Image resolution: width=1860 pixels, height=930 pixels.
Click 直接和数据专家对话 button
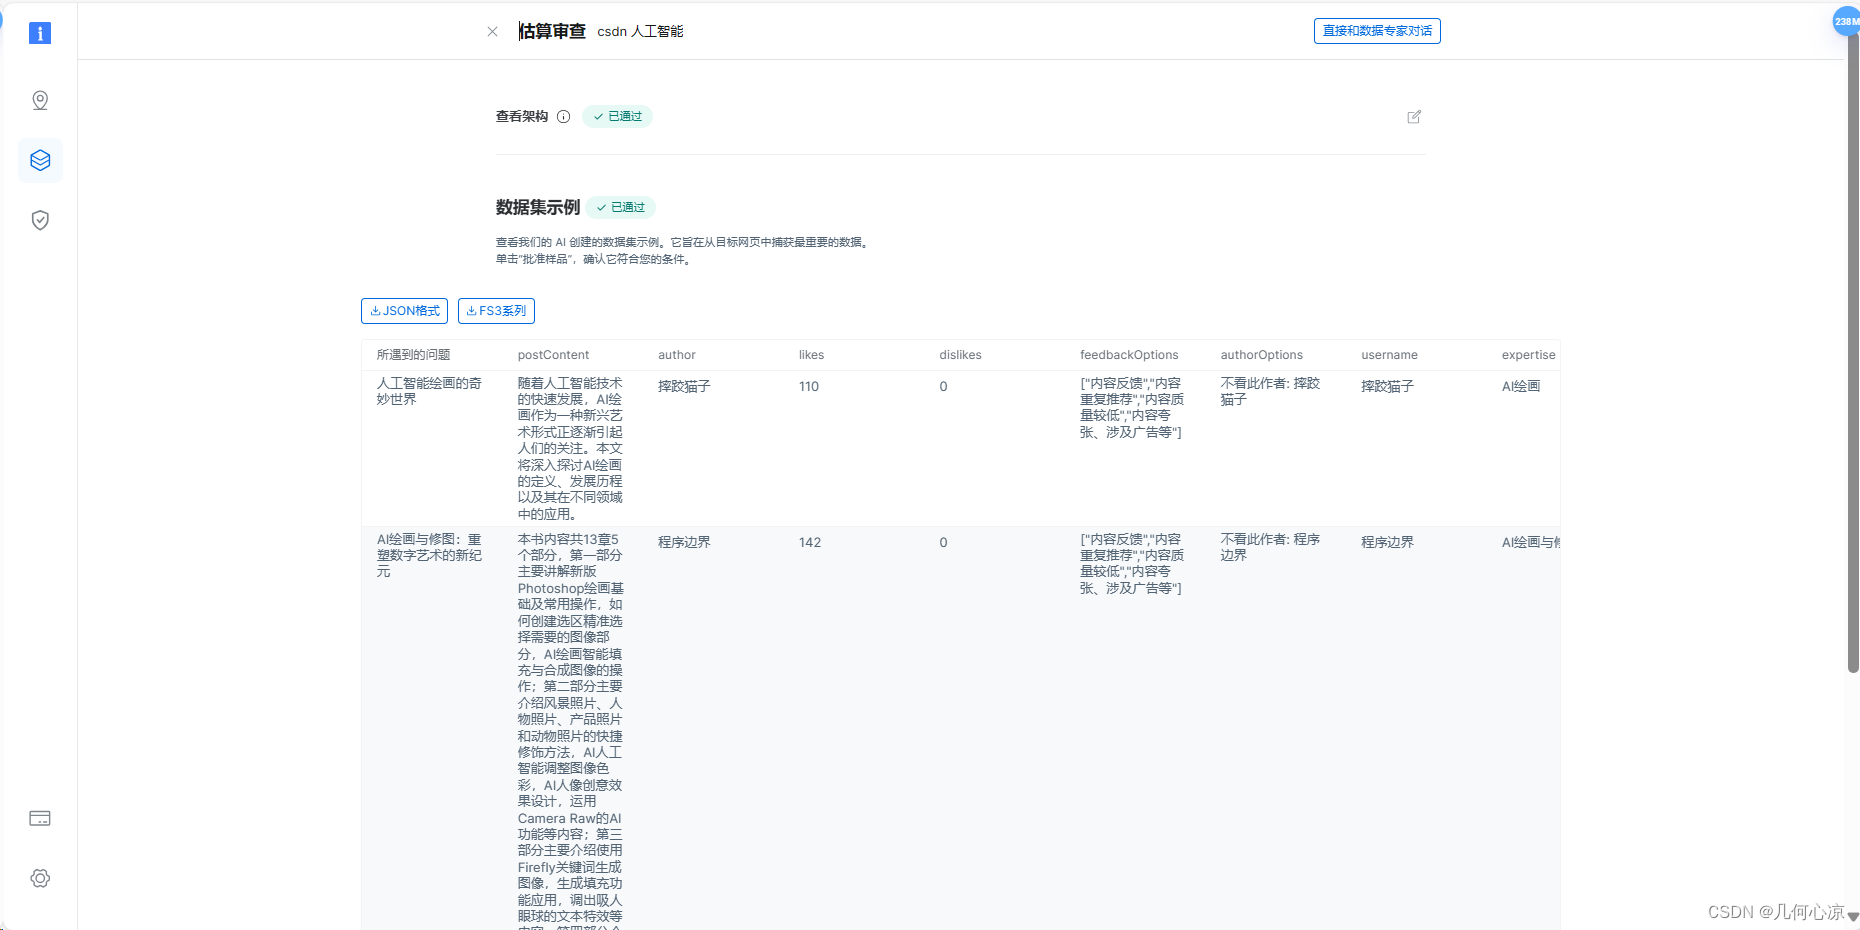1377,31
